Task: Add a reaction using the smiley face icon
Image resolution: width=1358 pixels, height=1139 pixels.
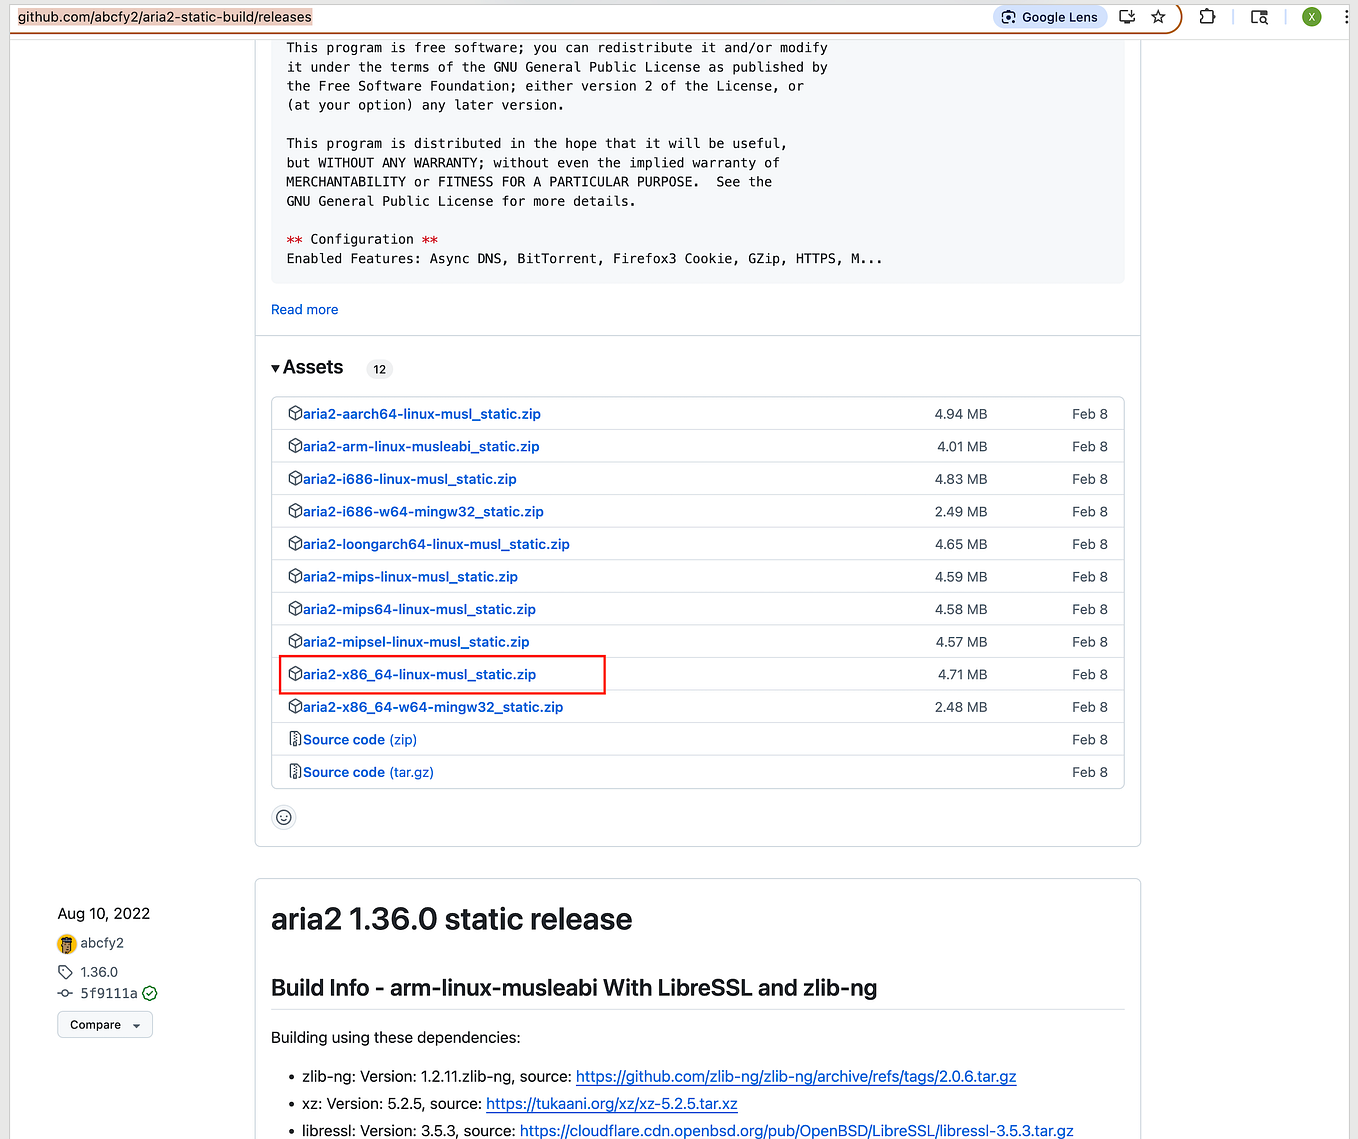Action: pyautogui.click(x=283, y=817)
